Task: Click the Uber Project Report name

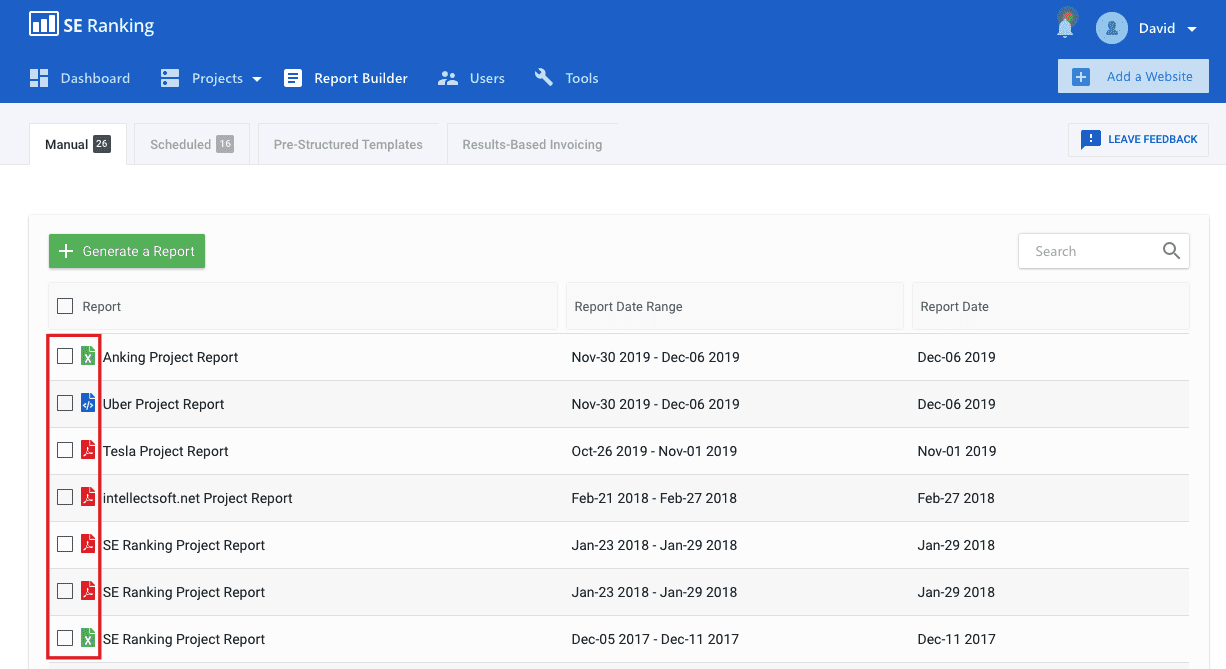Action: pos(163,404)
